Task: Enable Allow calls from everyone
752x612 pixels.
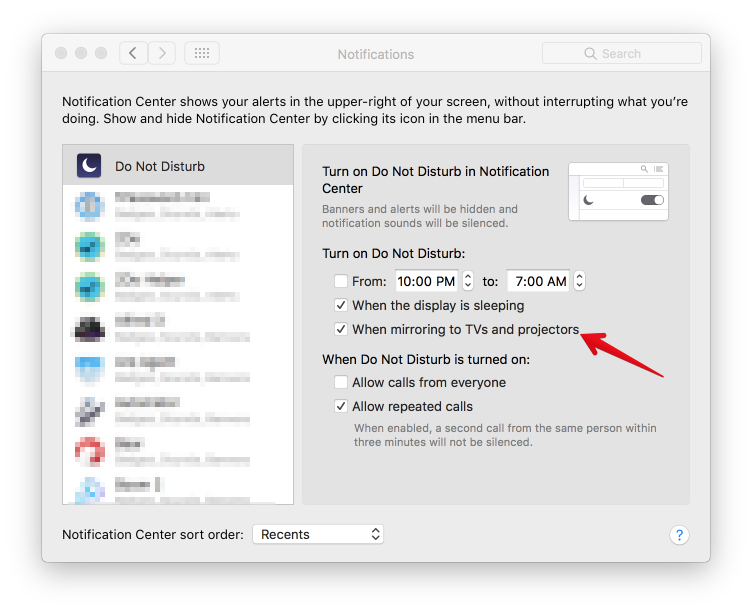Action: click(341, 382)
